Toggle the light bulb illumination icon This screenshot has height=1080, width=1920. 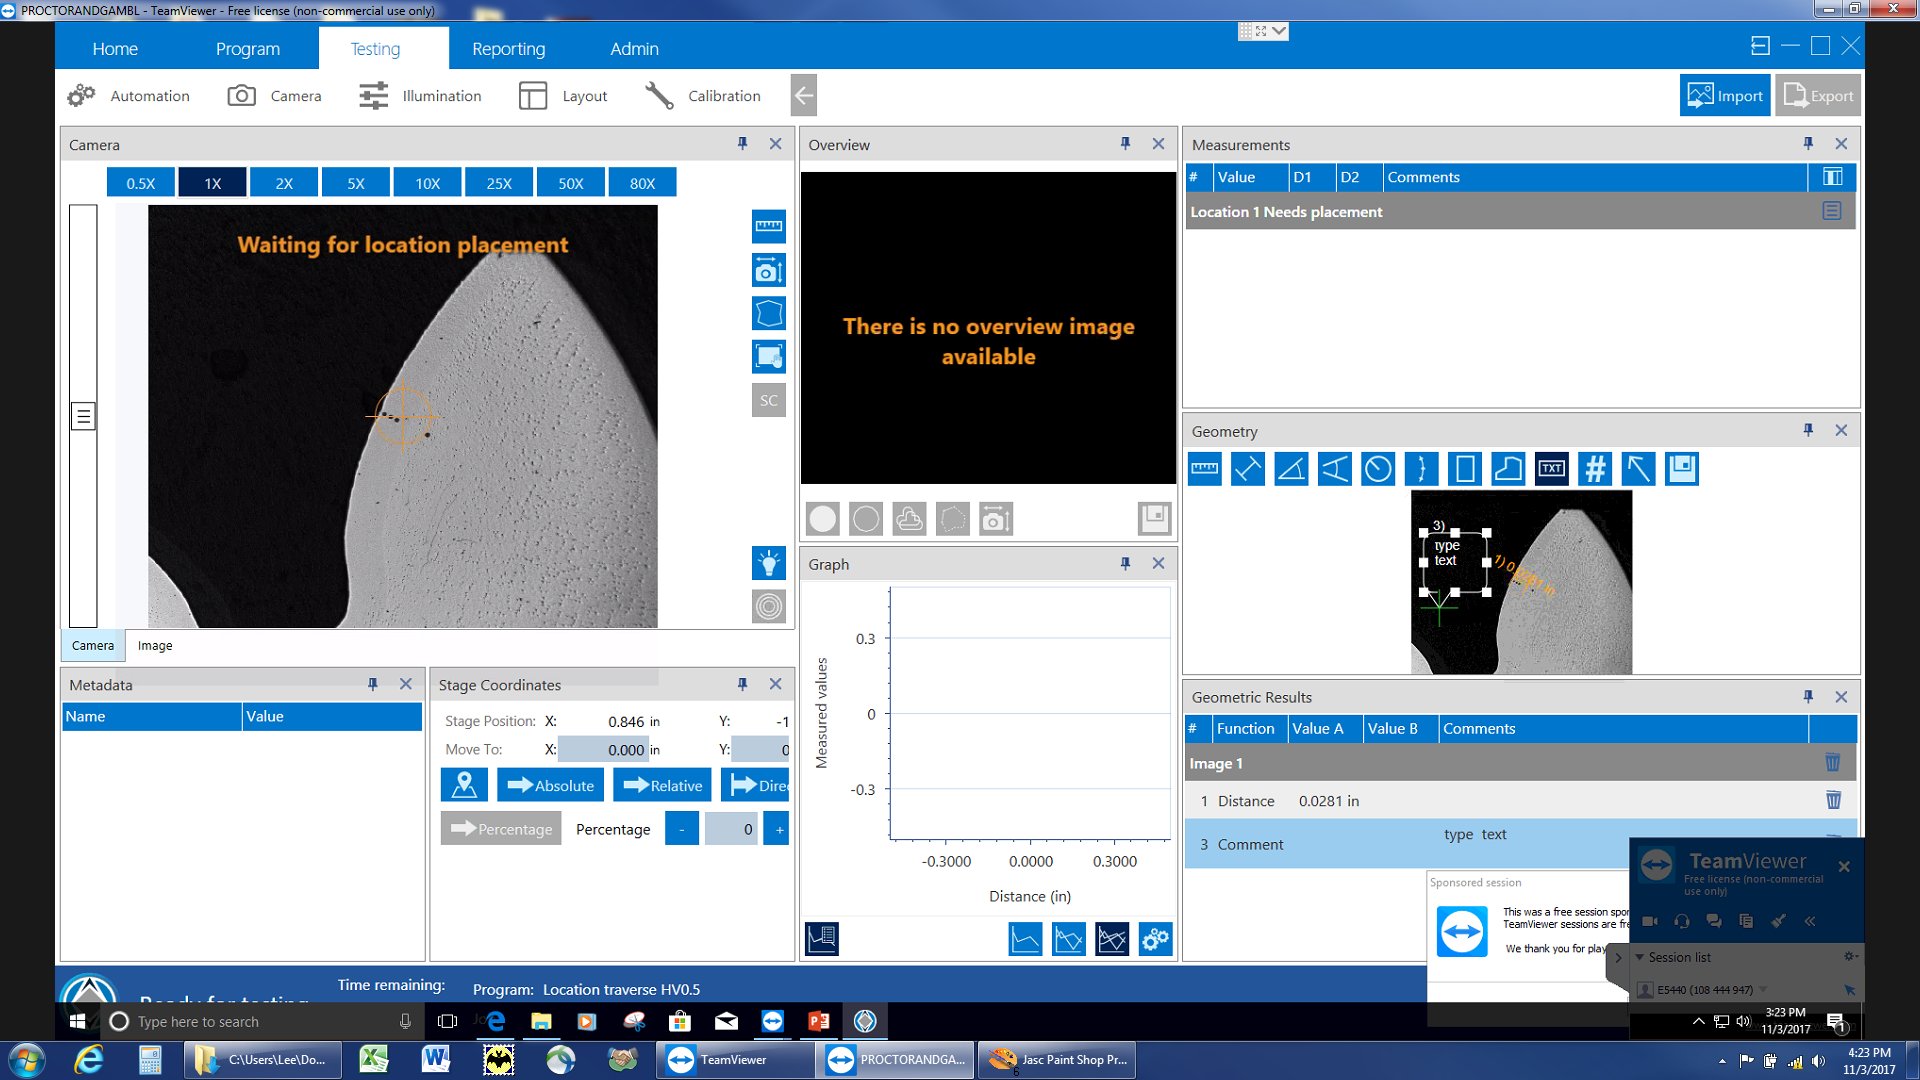[769, 563]
